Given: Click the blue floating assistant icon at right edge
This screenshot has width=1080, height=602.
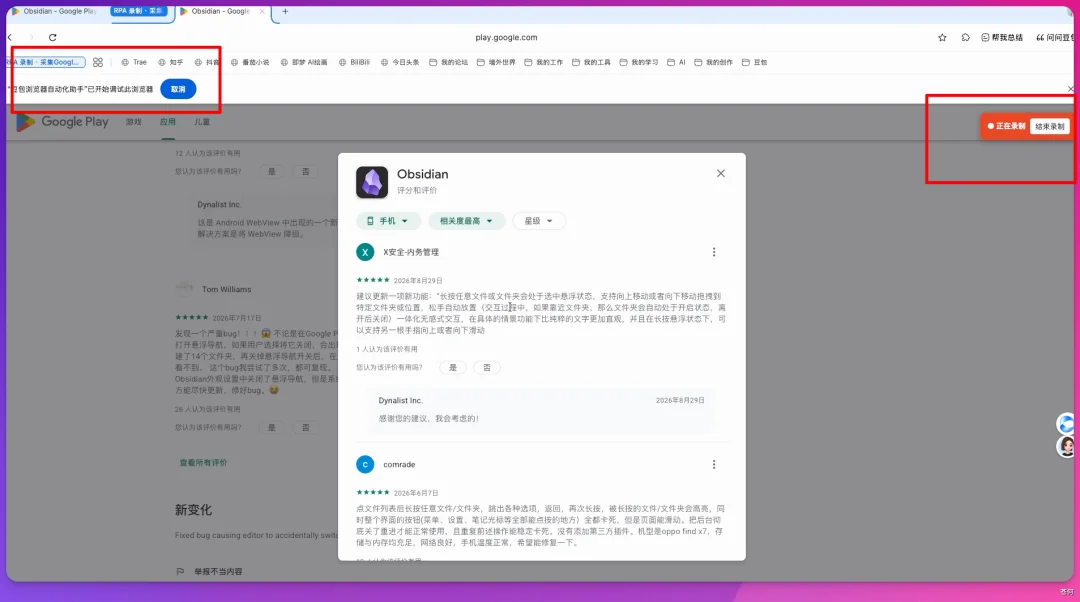Looking at the screenshot, I should tap(1066, 424).
